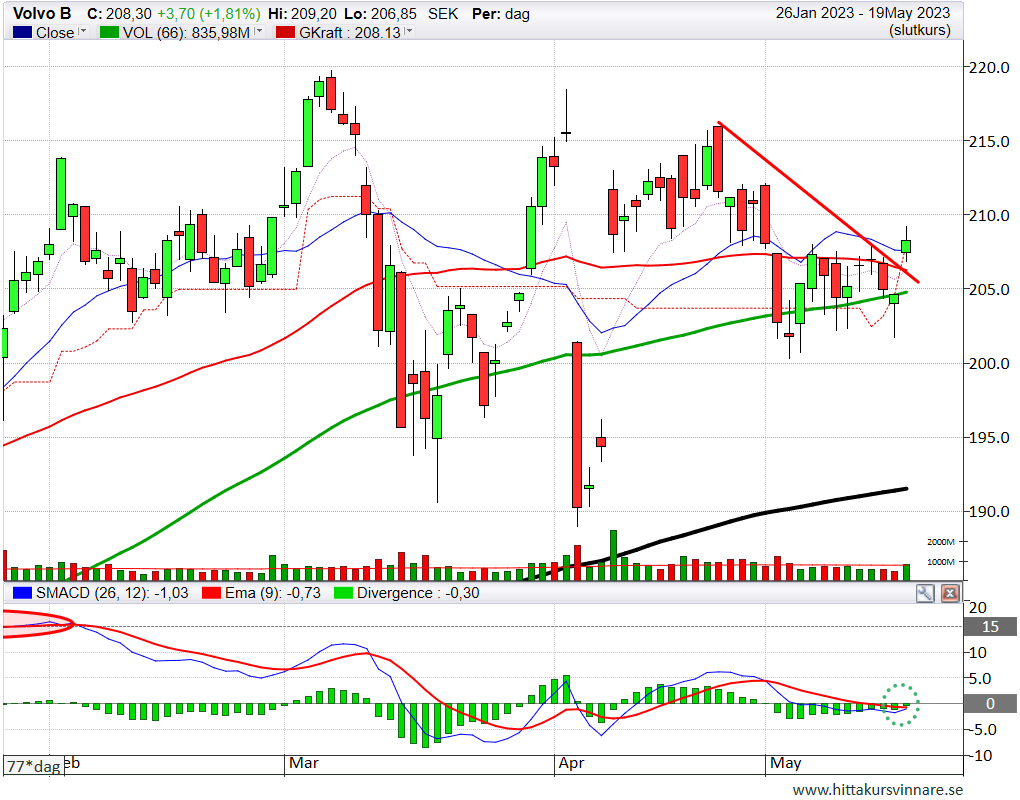Viewport: 1020px width, 800px height.
Task: Click the Hi: 209,20 value
Action: 300,14
